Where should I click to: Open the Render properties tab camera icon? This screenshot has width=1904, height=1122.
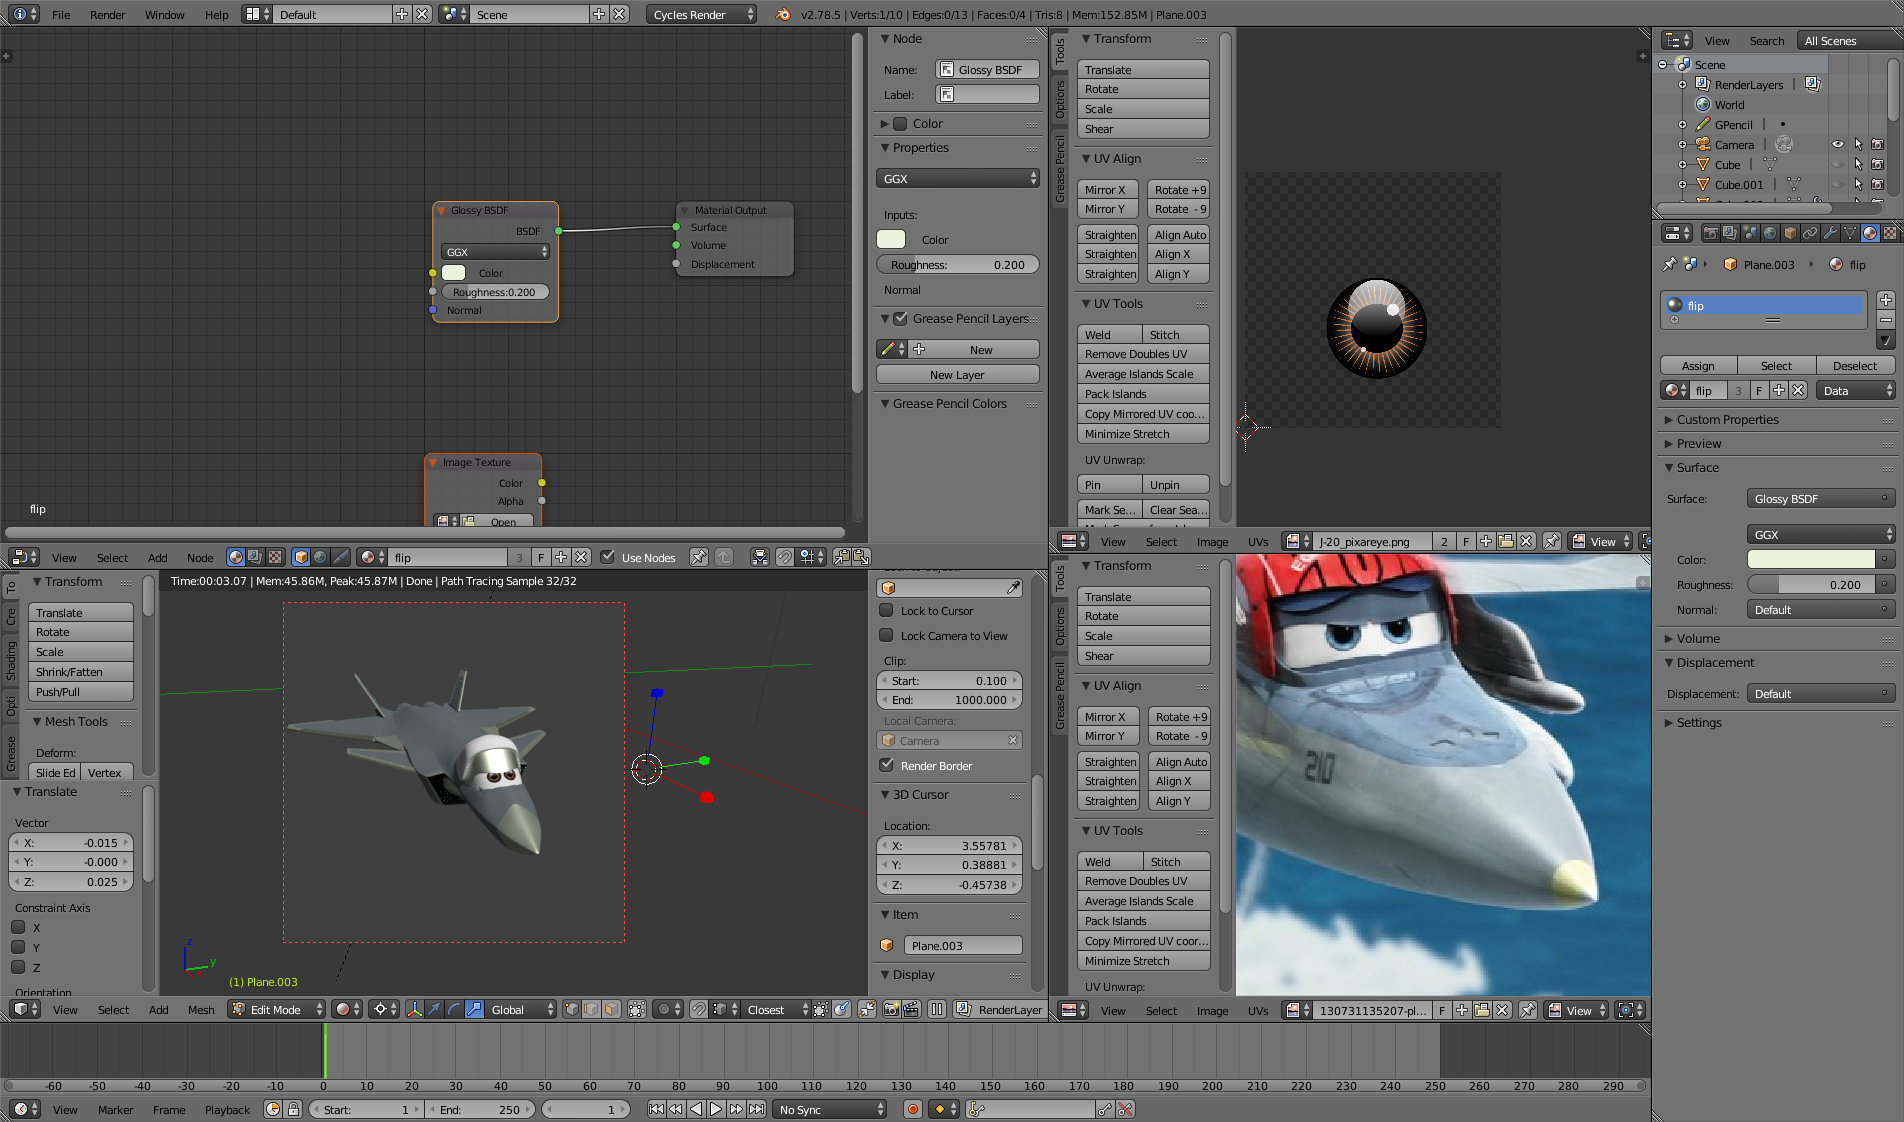pos(1711,233)
